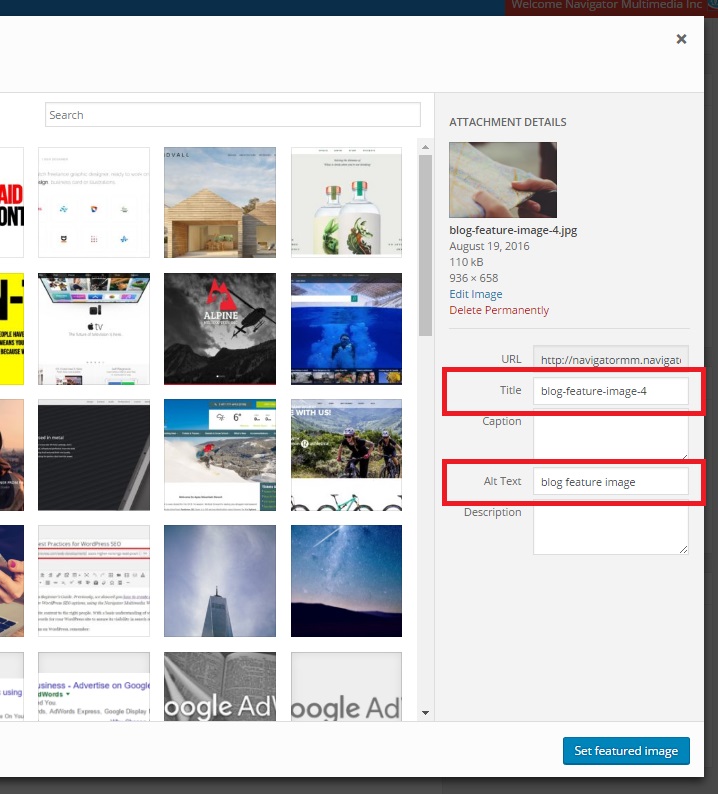718x794 pixels.
Task: Click the 936 × 658 dimensions text
Action: click(473, 278)
